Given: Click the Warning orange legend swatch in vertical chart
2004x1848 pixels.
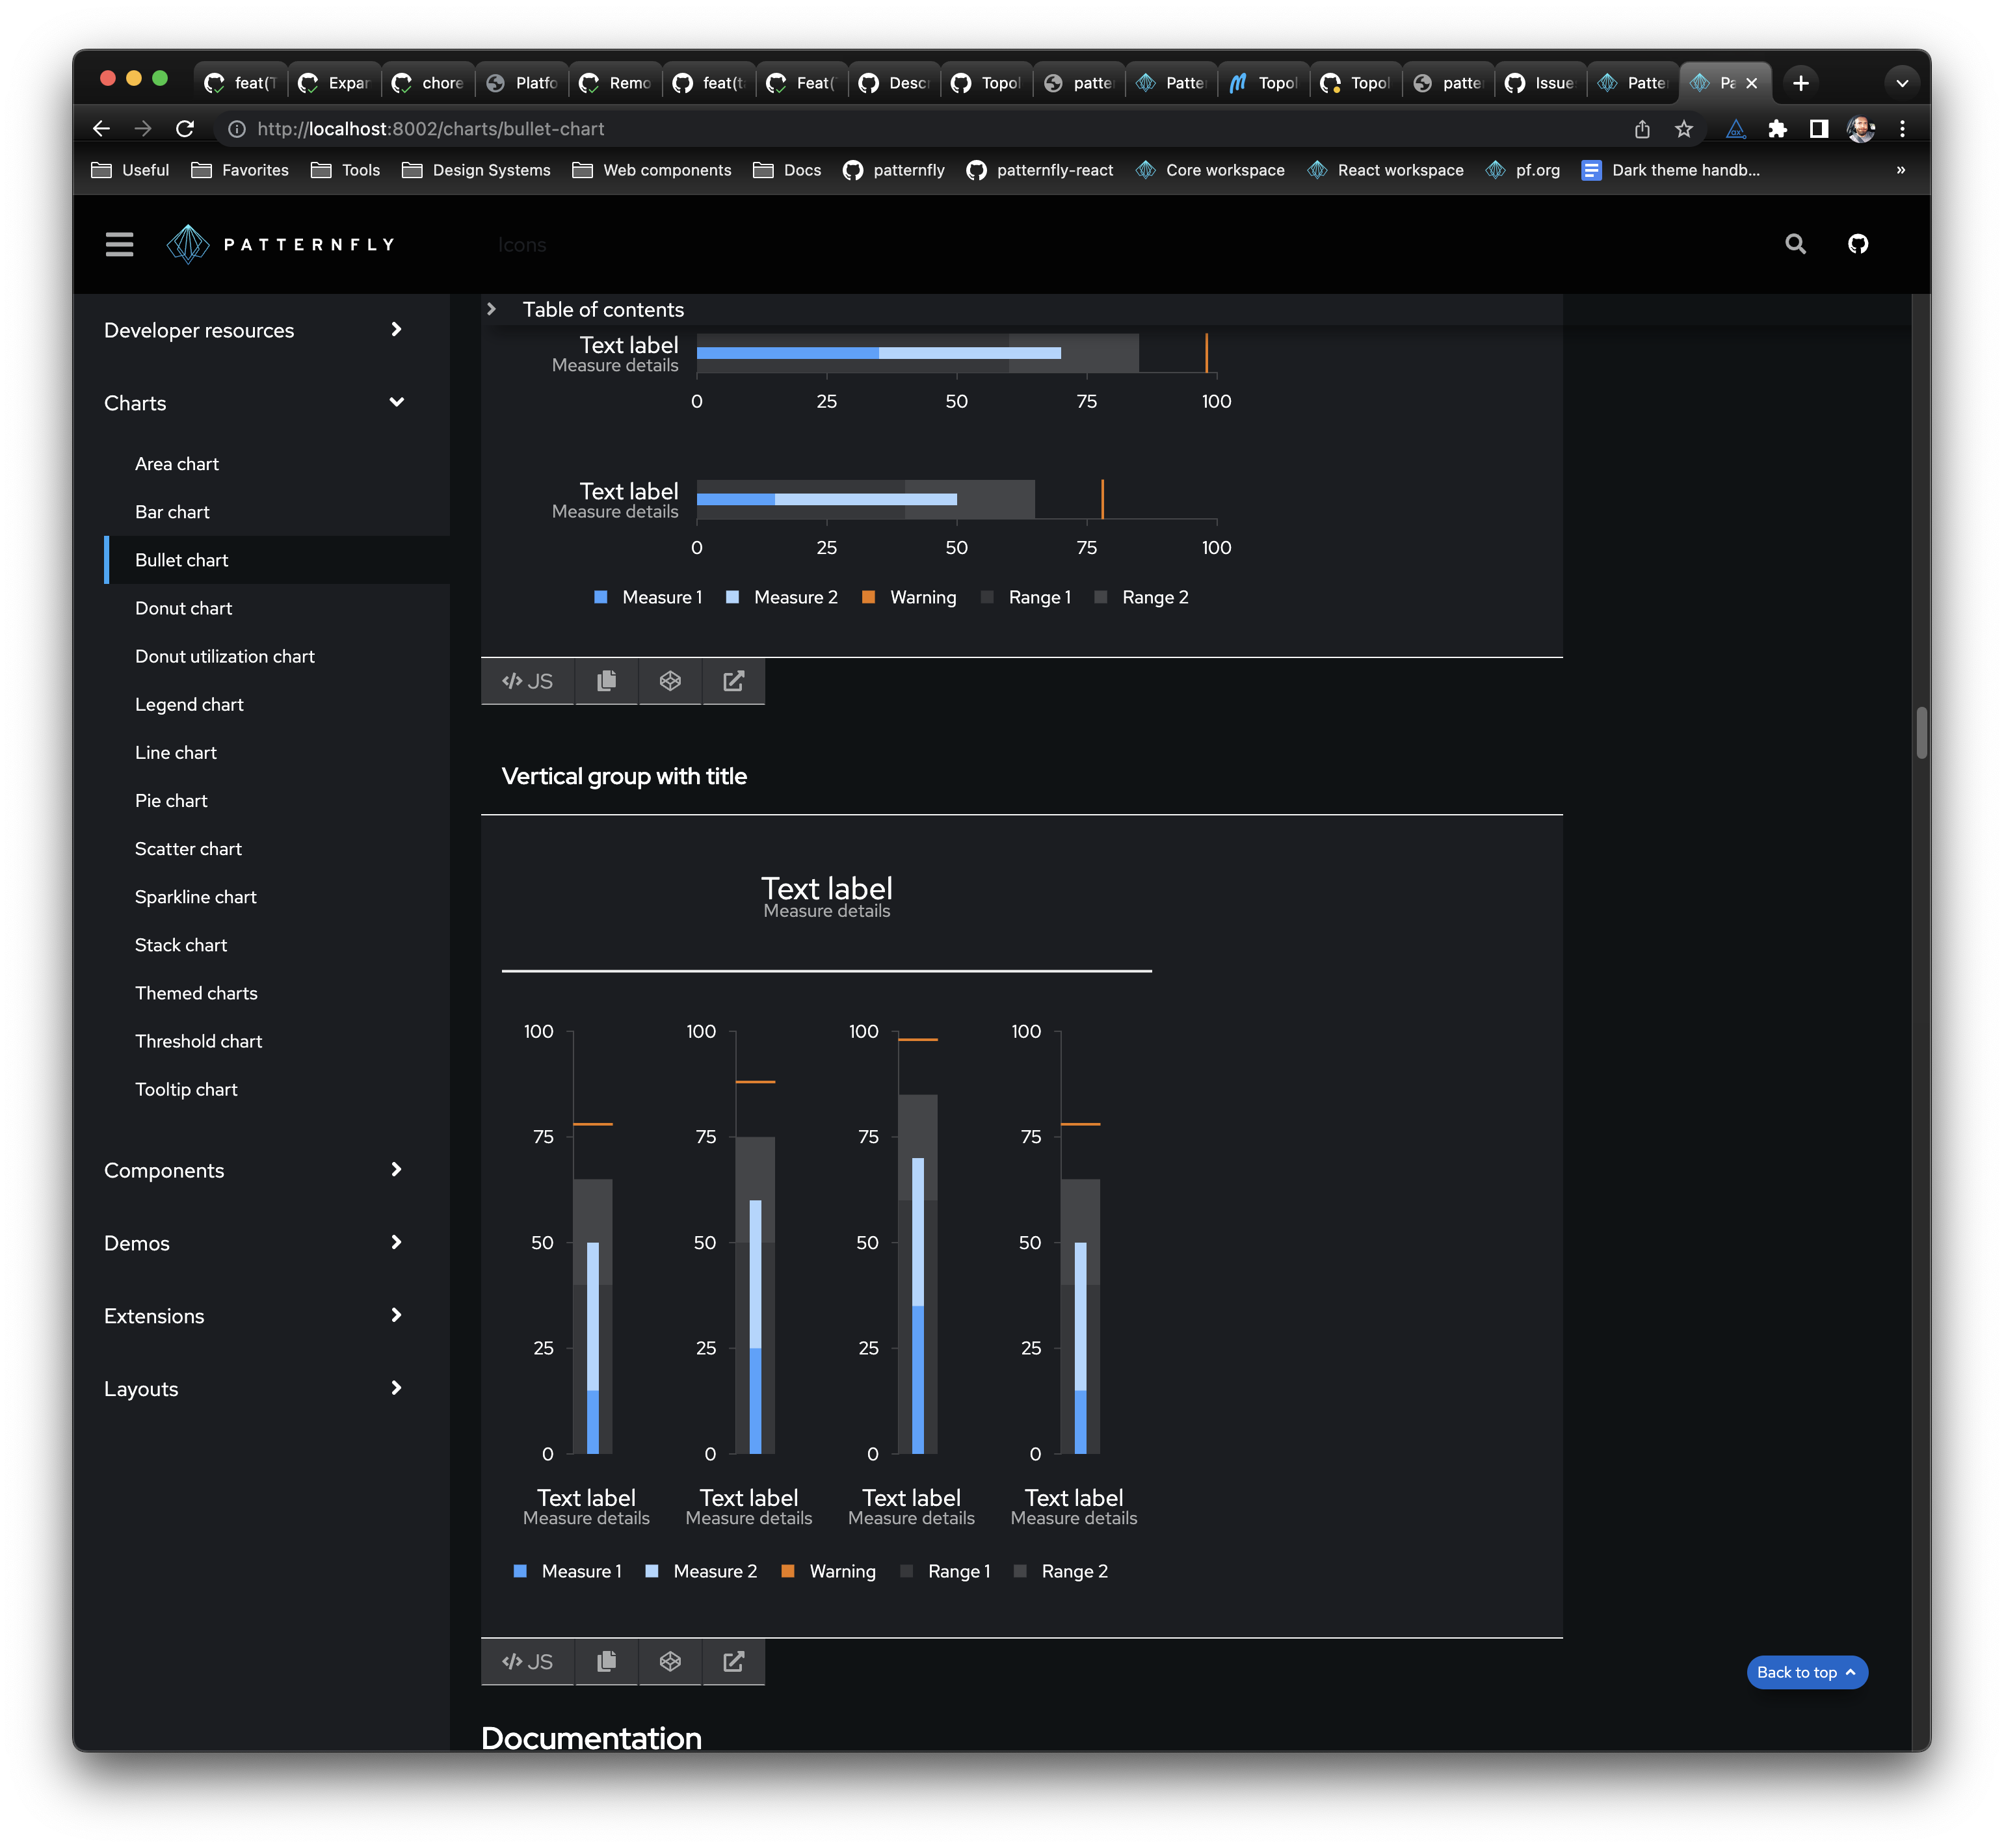Looking at the screenshot, I should [787, 1571].
